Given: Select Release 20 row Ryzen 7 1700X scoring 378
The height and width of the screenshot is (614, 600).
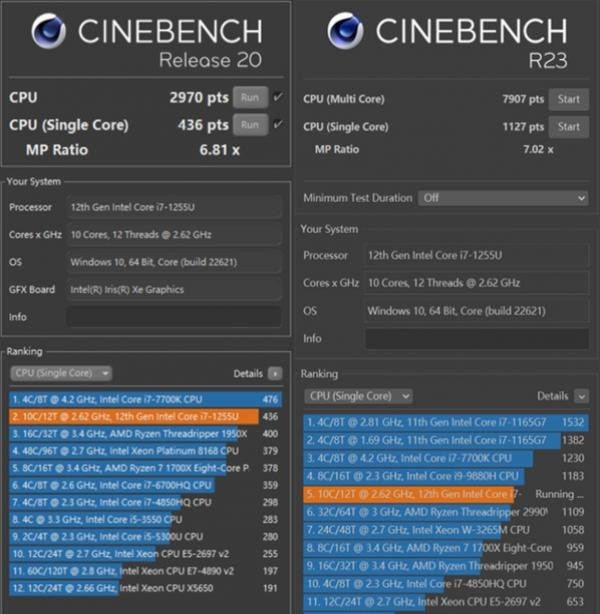Looking at the screenshot, I should click(145, 468).
